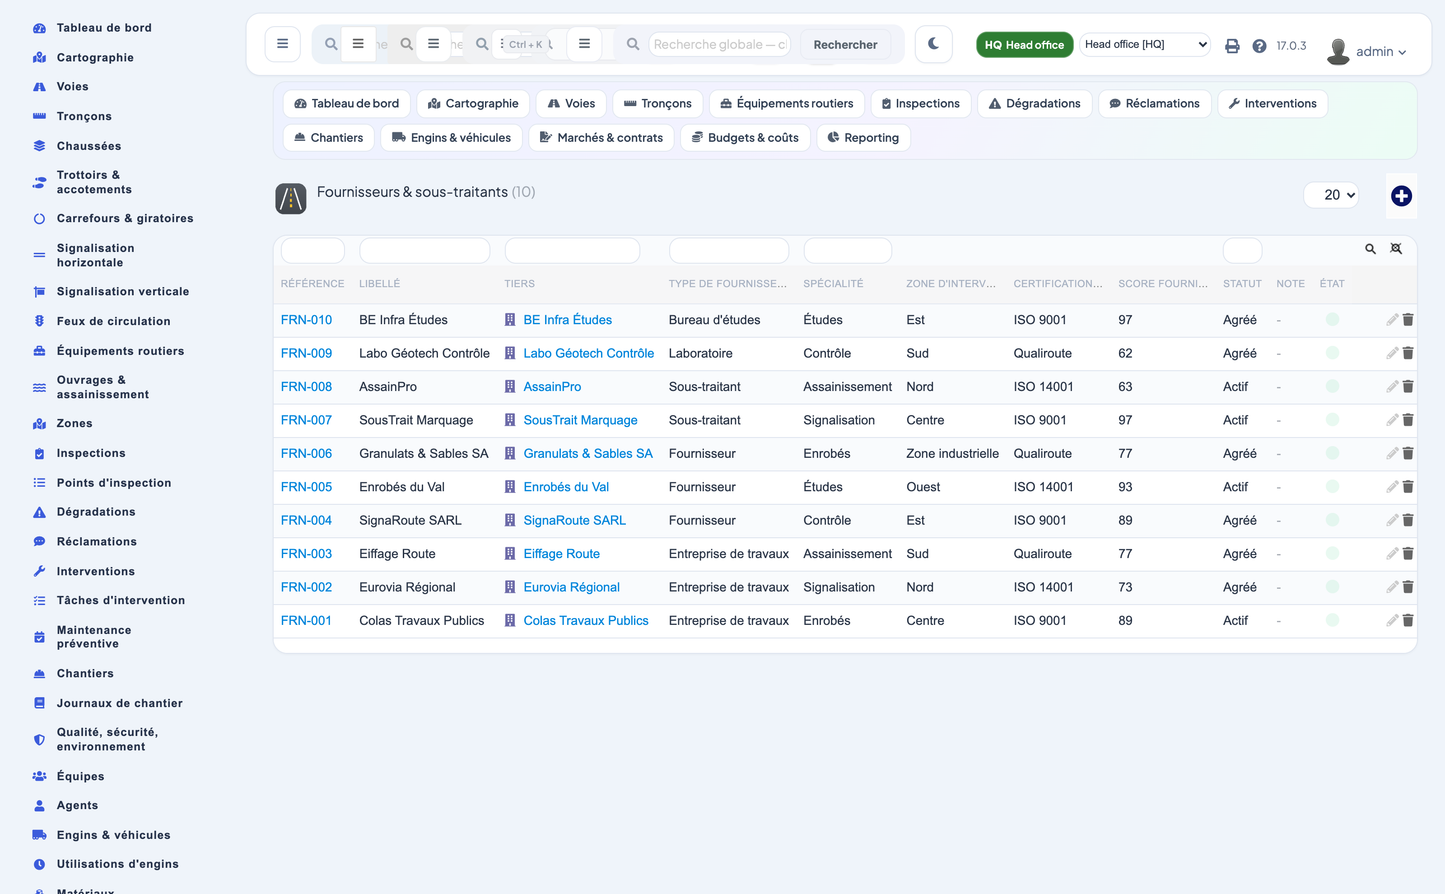The width and height of the screenshot is (1445, 894).
Task: Open Utilisations d'engins from the sidebar
Action: point(117,864)
